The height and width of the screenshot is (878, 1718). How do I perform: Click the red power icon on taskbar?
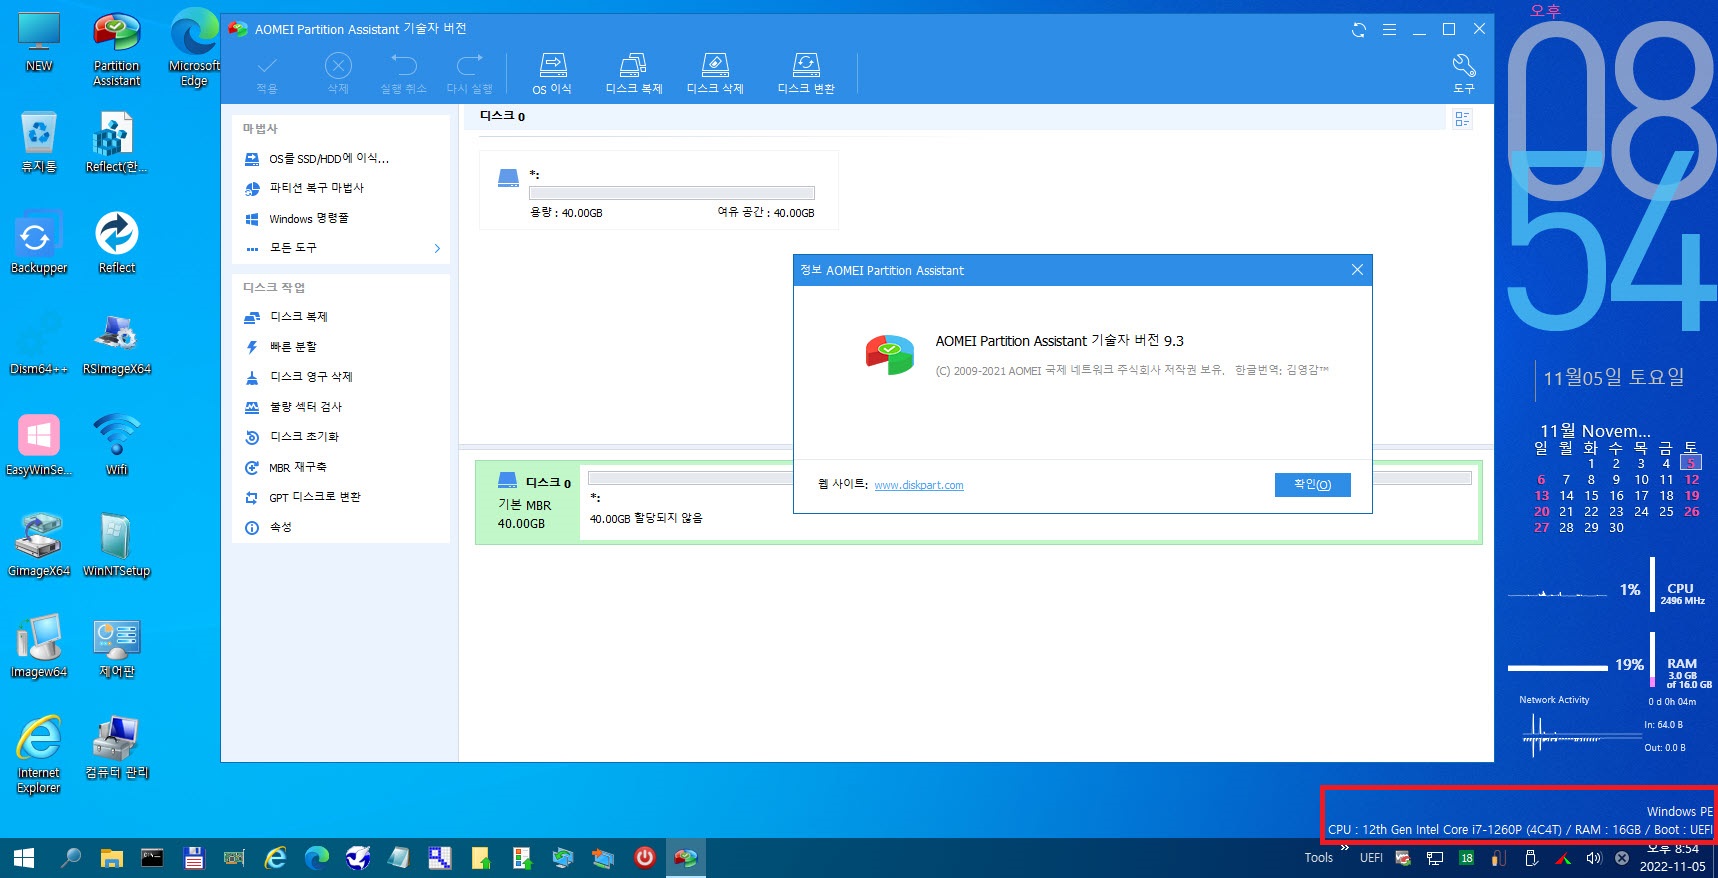(x=644, y=857)
